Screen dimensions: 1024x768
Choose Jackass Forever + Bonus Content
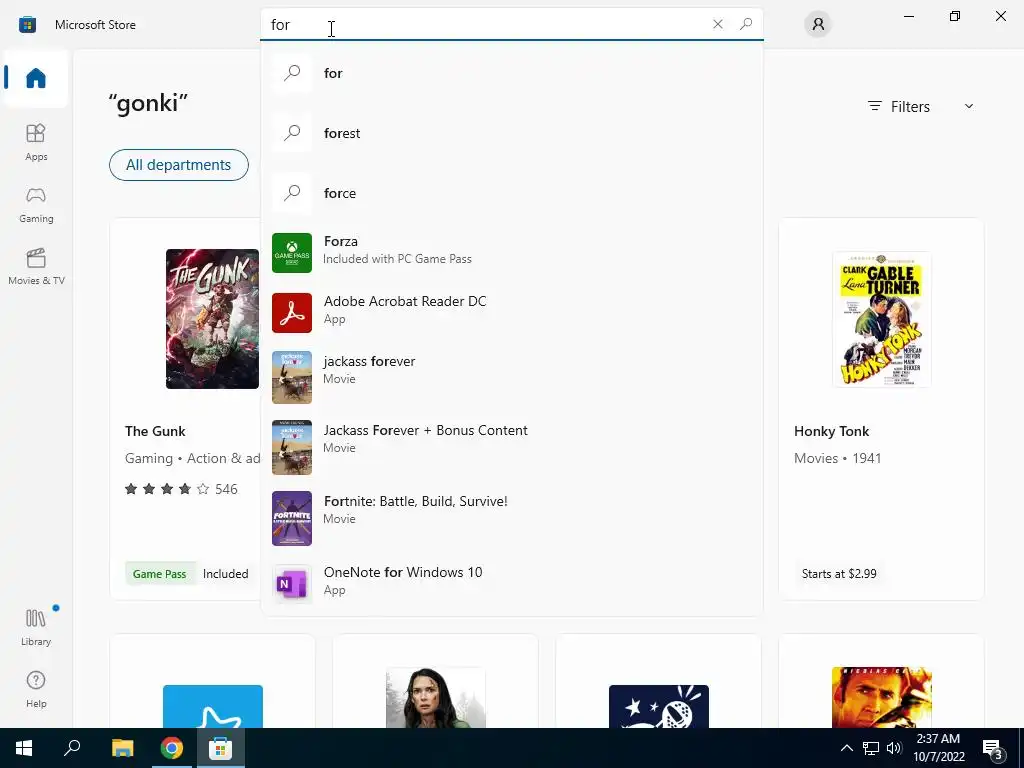(511, 447)
